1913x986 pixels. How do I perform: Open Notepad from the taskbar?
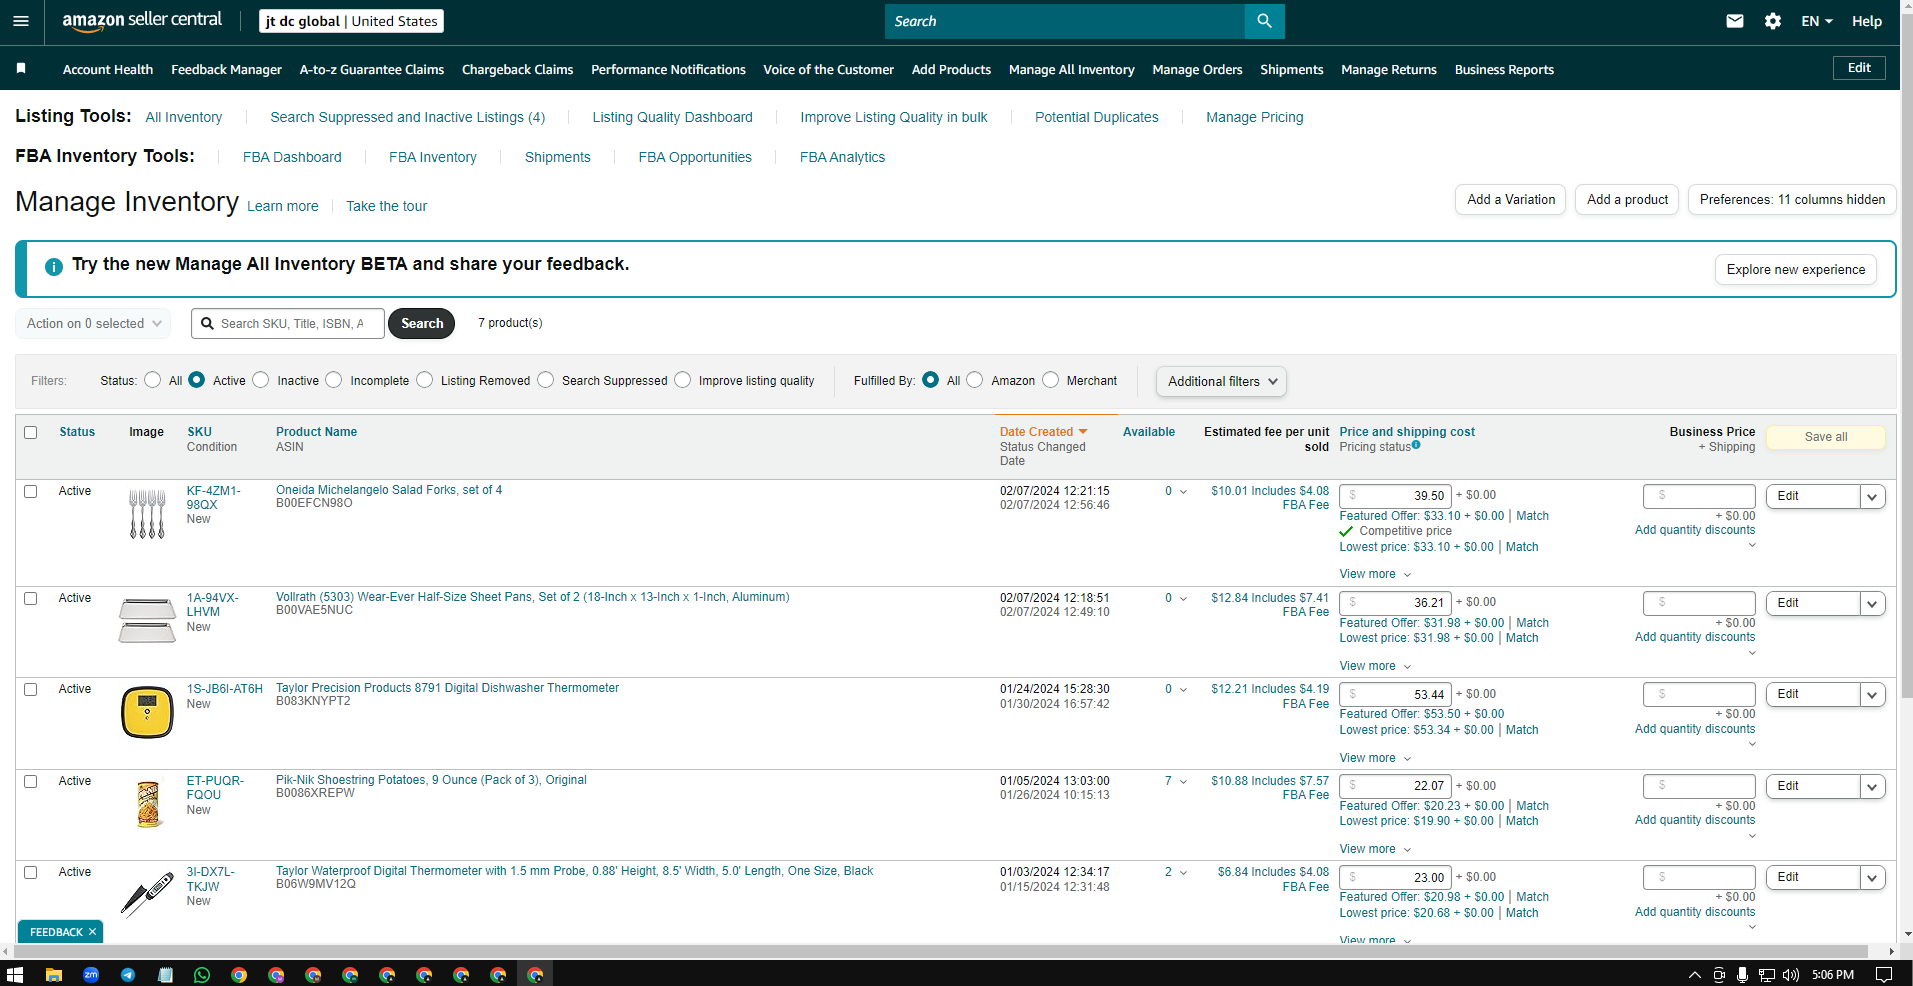(166, 975)
